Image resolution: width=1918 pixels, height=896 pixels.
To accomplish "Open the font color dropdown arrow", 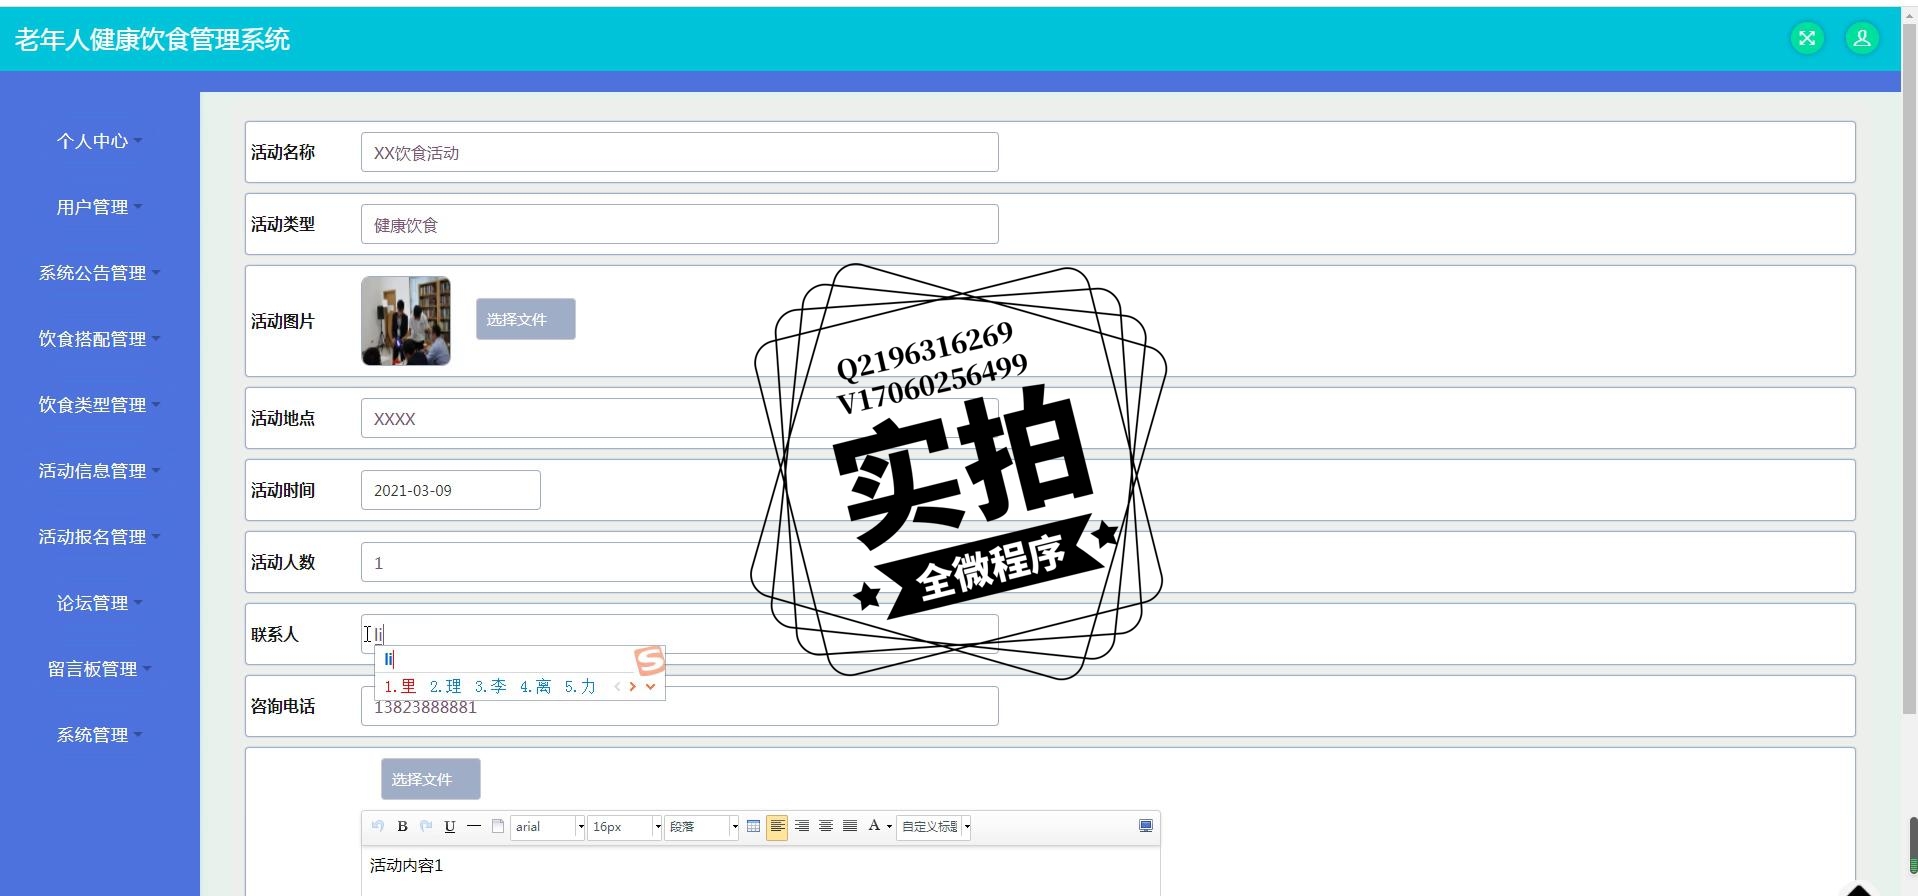I will click(x=889, y=827).
